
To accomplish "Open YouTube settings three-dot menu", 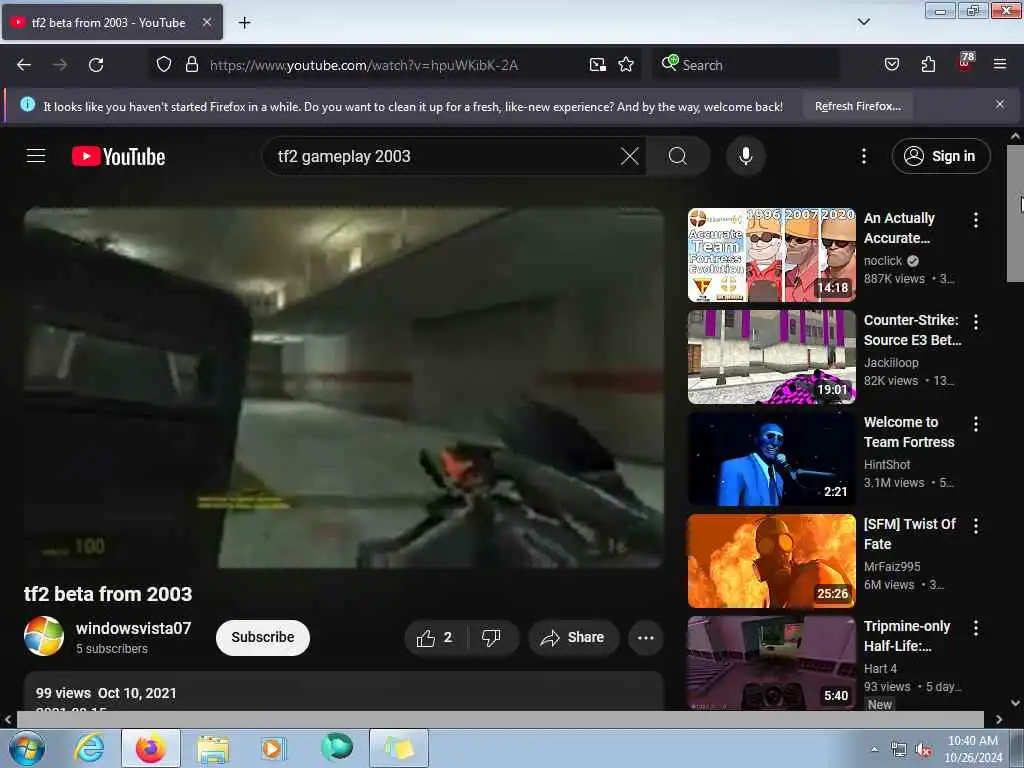I will tap(863, 156).
